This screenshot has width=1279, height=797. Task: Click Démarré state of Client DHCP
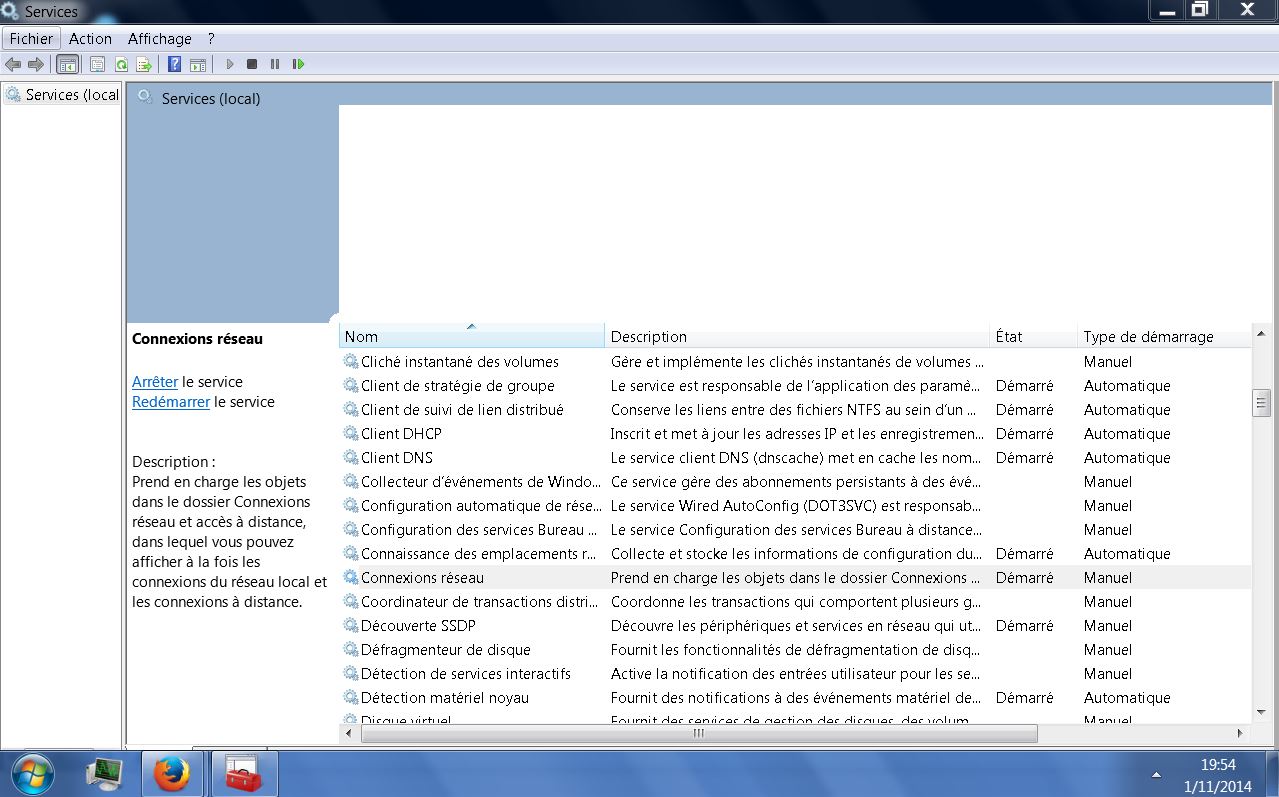point(1024,433)
